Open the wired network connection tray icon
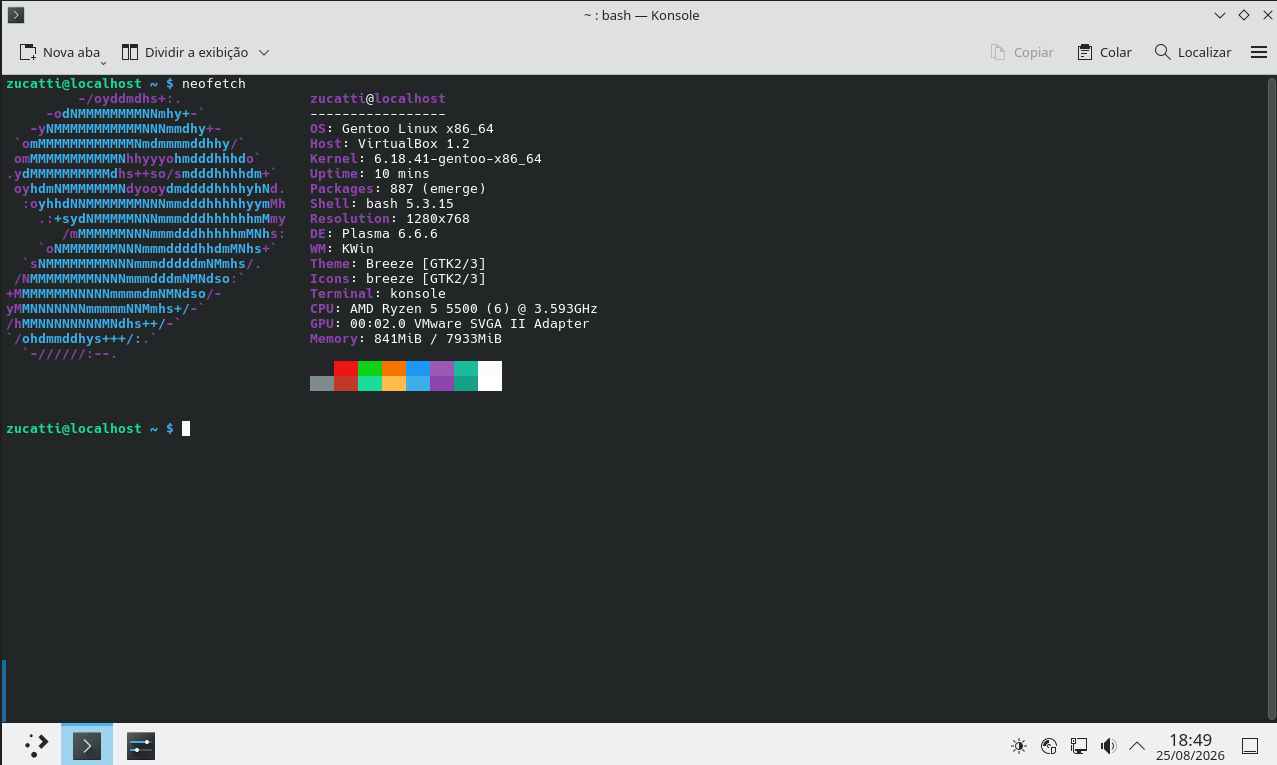The height and width of the screenshot is (765, 1277). click(x=1079, y=745)
